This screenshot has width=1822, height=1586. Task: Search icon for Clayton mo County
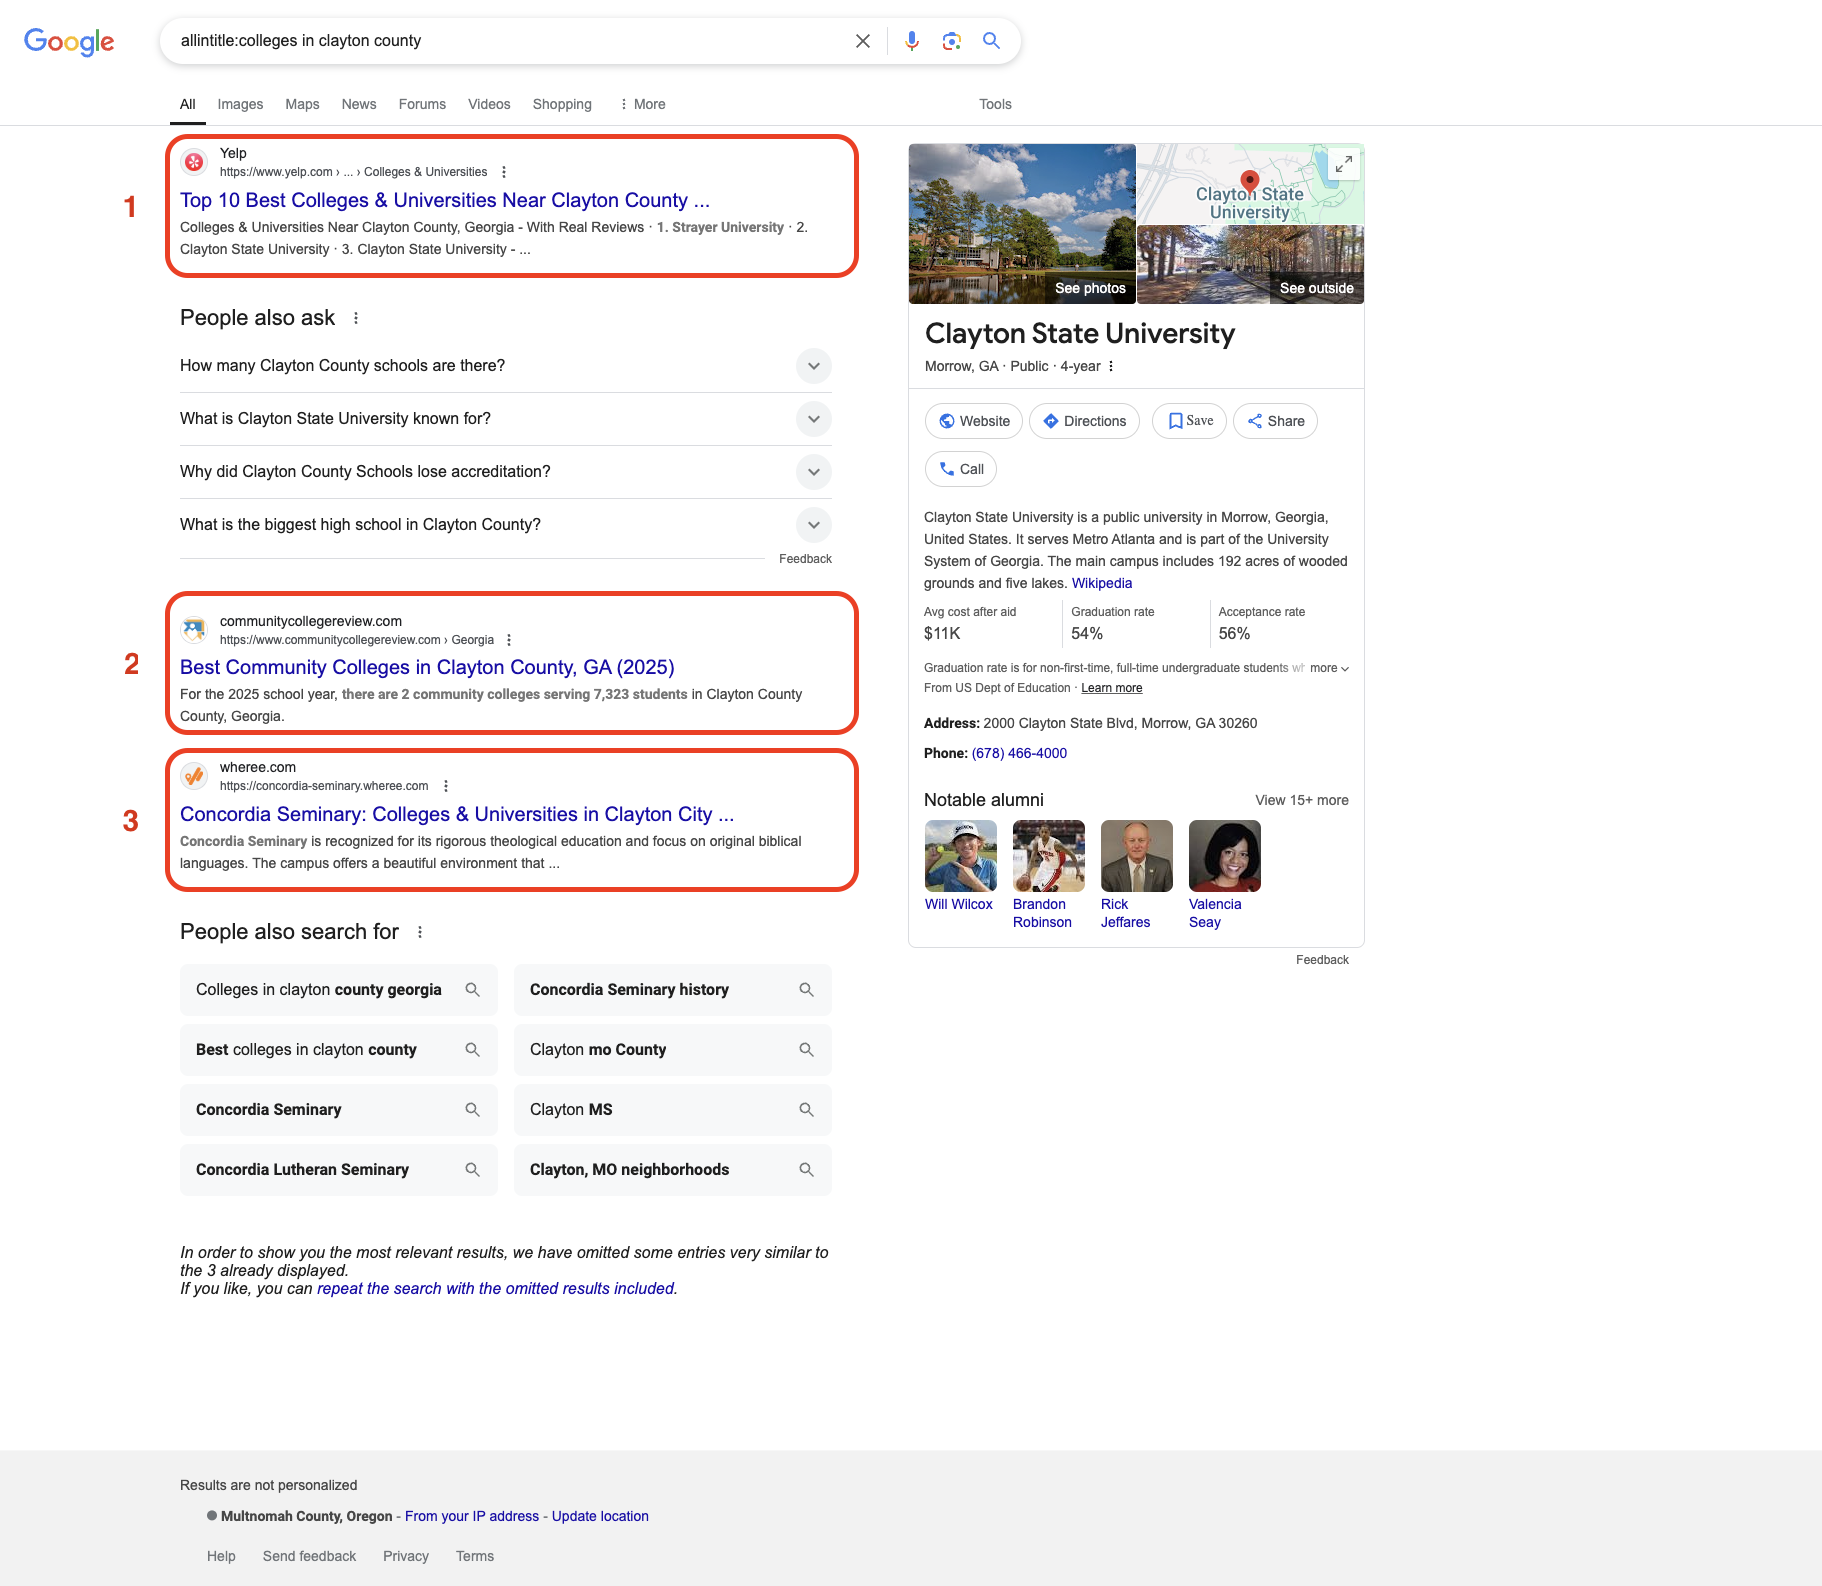pyautogui.click(x=807, y=1050)
